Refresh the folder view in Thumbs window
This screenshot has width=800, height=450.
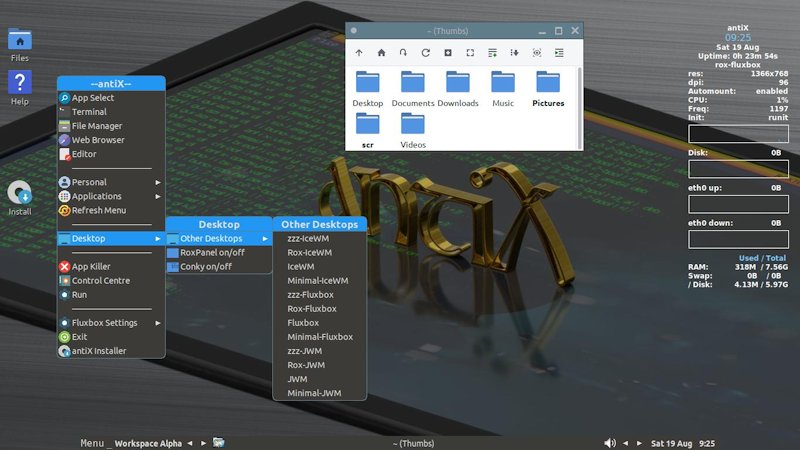click(x=426, y=53)
